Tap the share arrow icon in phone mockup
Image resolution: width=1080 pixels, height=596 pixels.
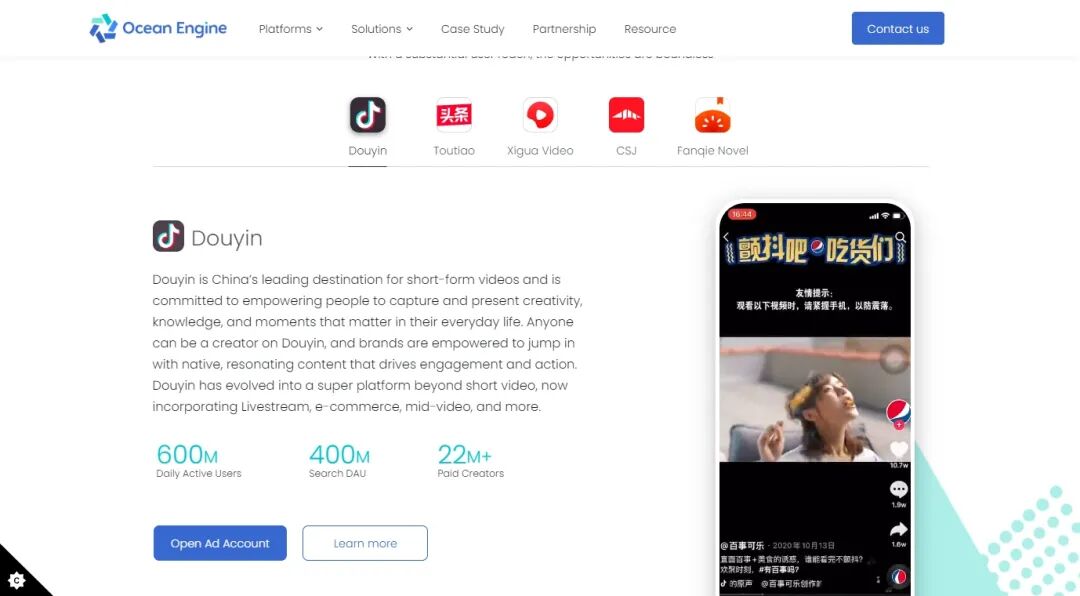[x=899, y=529]
